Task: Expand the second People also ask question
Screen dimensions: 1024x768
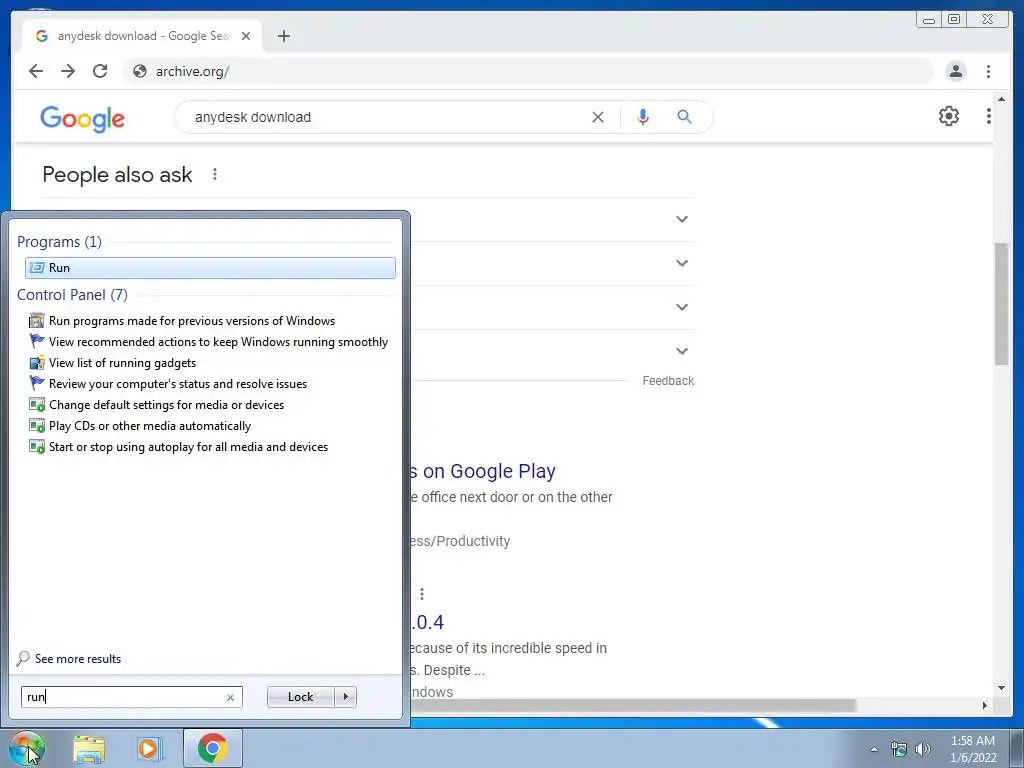Action: point(682,263)
